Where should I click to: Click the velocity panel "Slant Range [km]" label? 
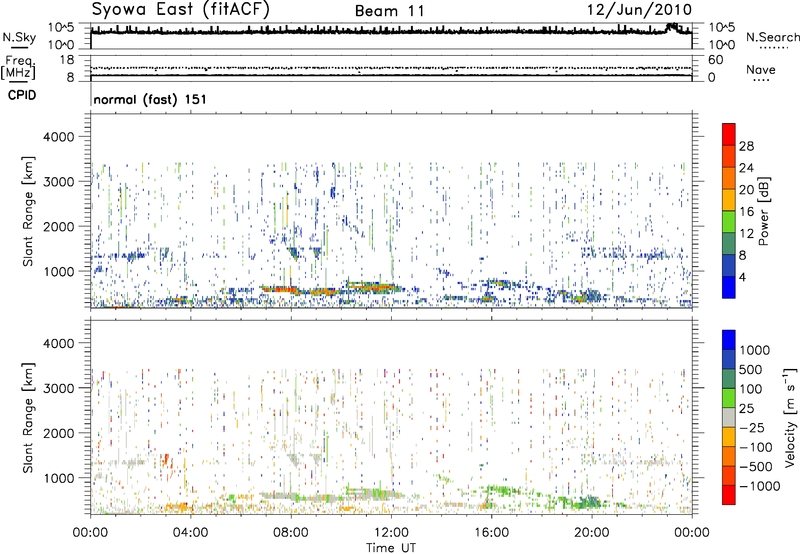28,418
